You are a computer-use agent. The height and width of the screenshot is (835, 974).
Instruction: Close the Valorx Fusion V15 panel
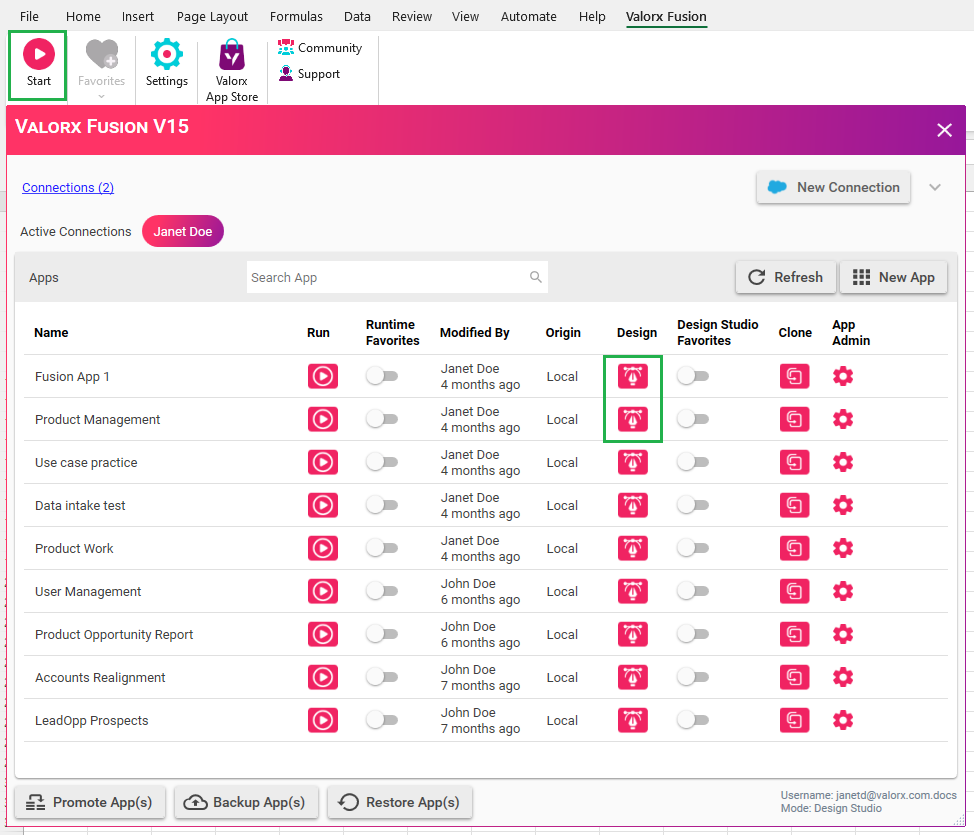click(x=944, y=130)
